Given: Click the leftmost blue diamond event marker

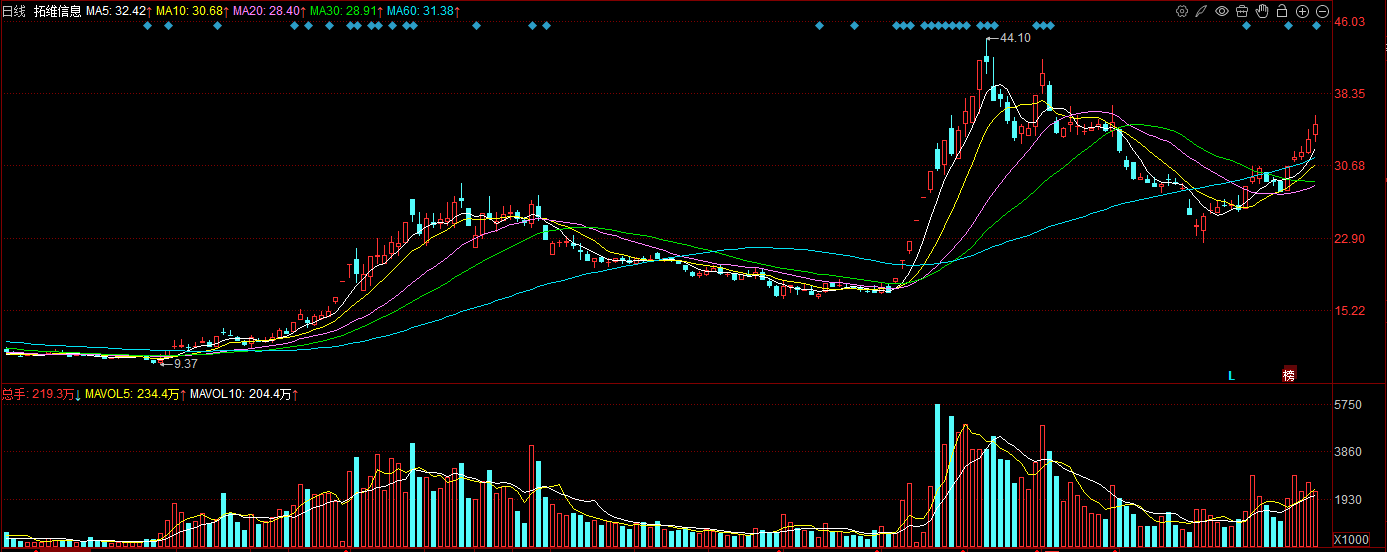Looking at the screenshot, I should [x=148, y=25].
